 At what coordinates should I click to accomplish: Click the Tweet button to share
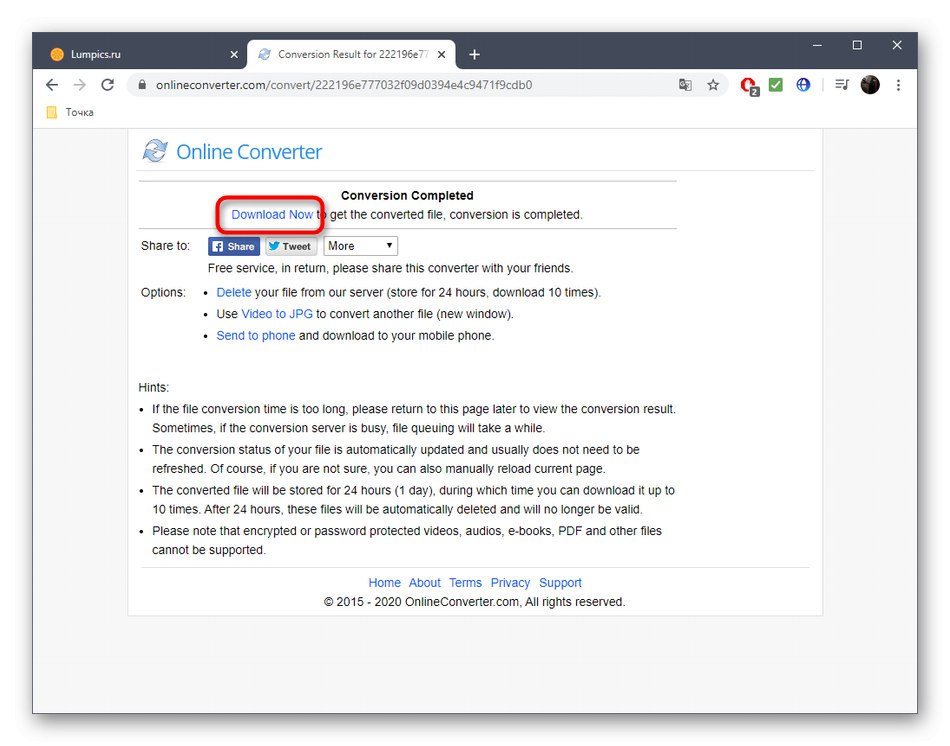(x=290, y=245)
